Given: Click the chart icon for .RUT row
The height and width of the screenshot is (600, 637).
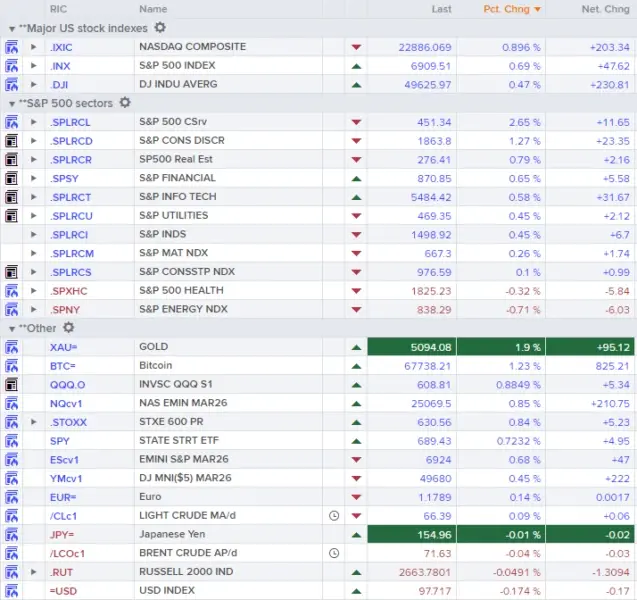Looking at the screenshot, I should [11, 572].
